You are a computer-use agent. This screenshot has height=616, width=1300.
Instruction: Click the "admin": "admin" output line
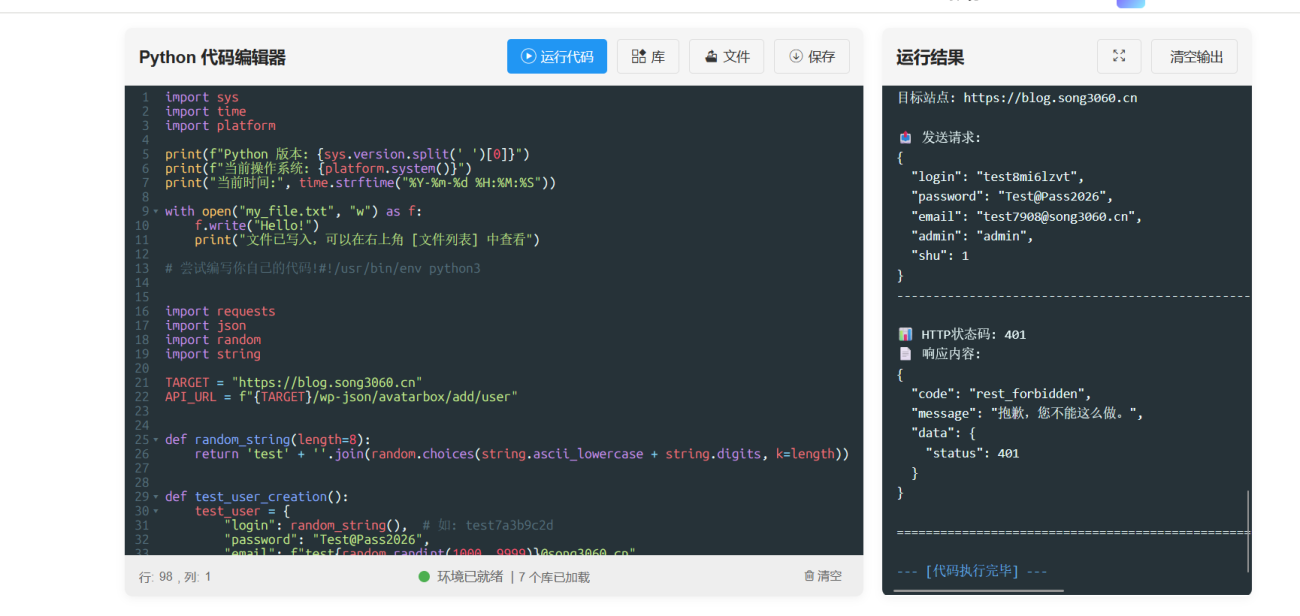coord(972,236)
